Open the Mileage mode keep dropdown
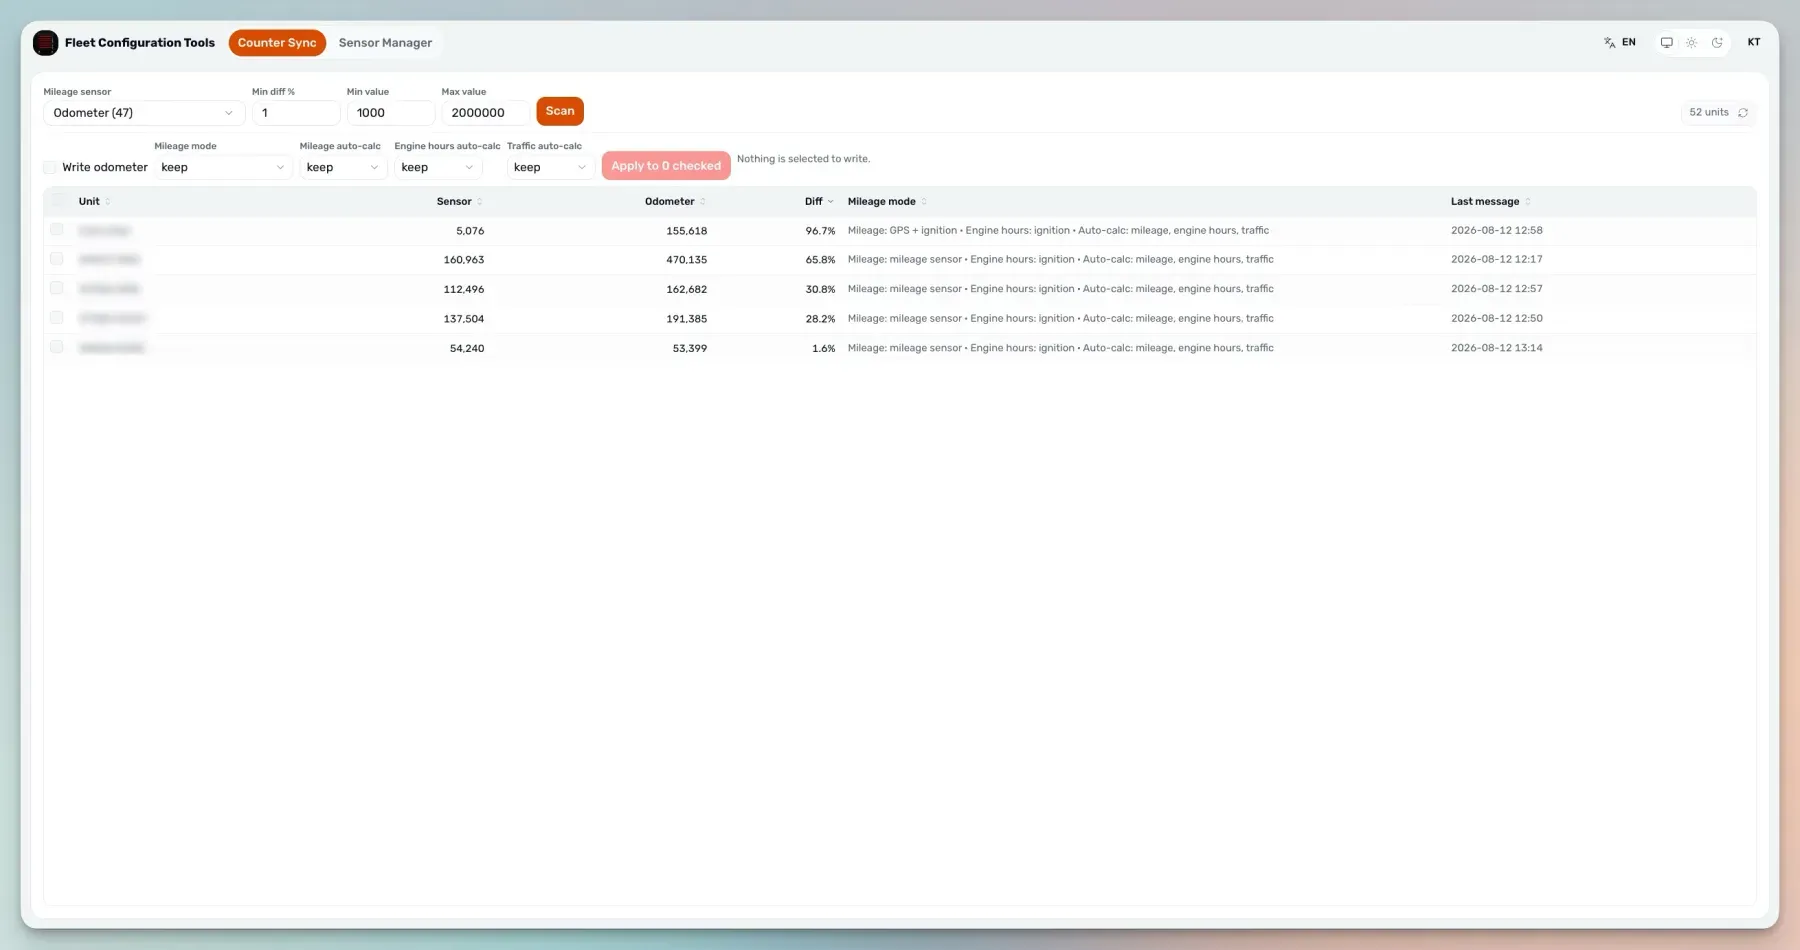This screenshot has height=950, width=1800. tap(223, 168)
